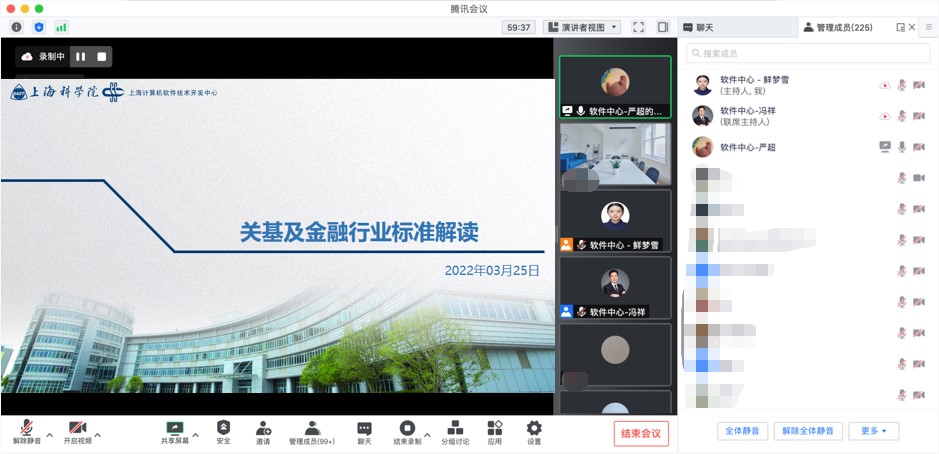Toggle the sidebar panel icon

point(662,27)
